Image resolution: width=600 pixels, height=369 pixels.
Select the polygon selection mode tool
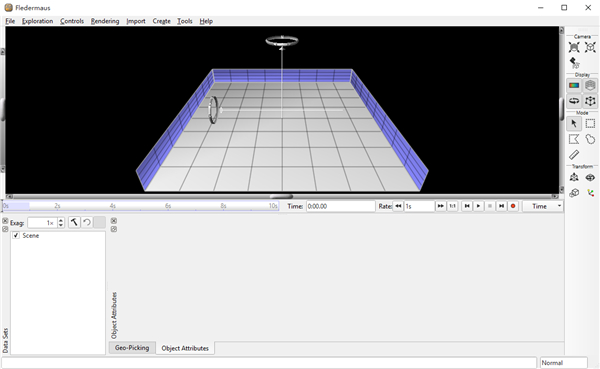(574, 139)
